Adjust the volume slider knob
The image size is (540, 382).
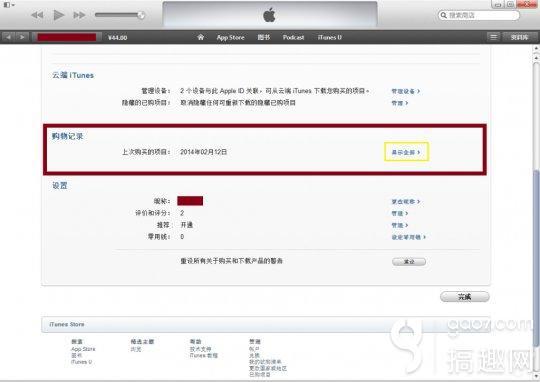(141, 15)
